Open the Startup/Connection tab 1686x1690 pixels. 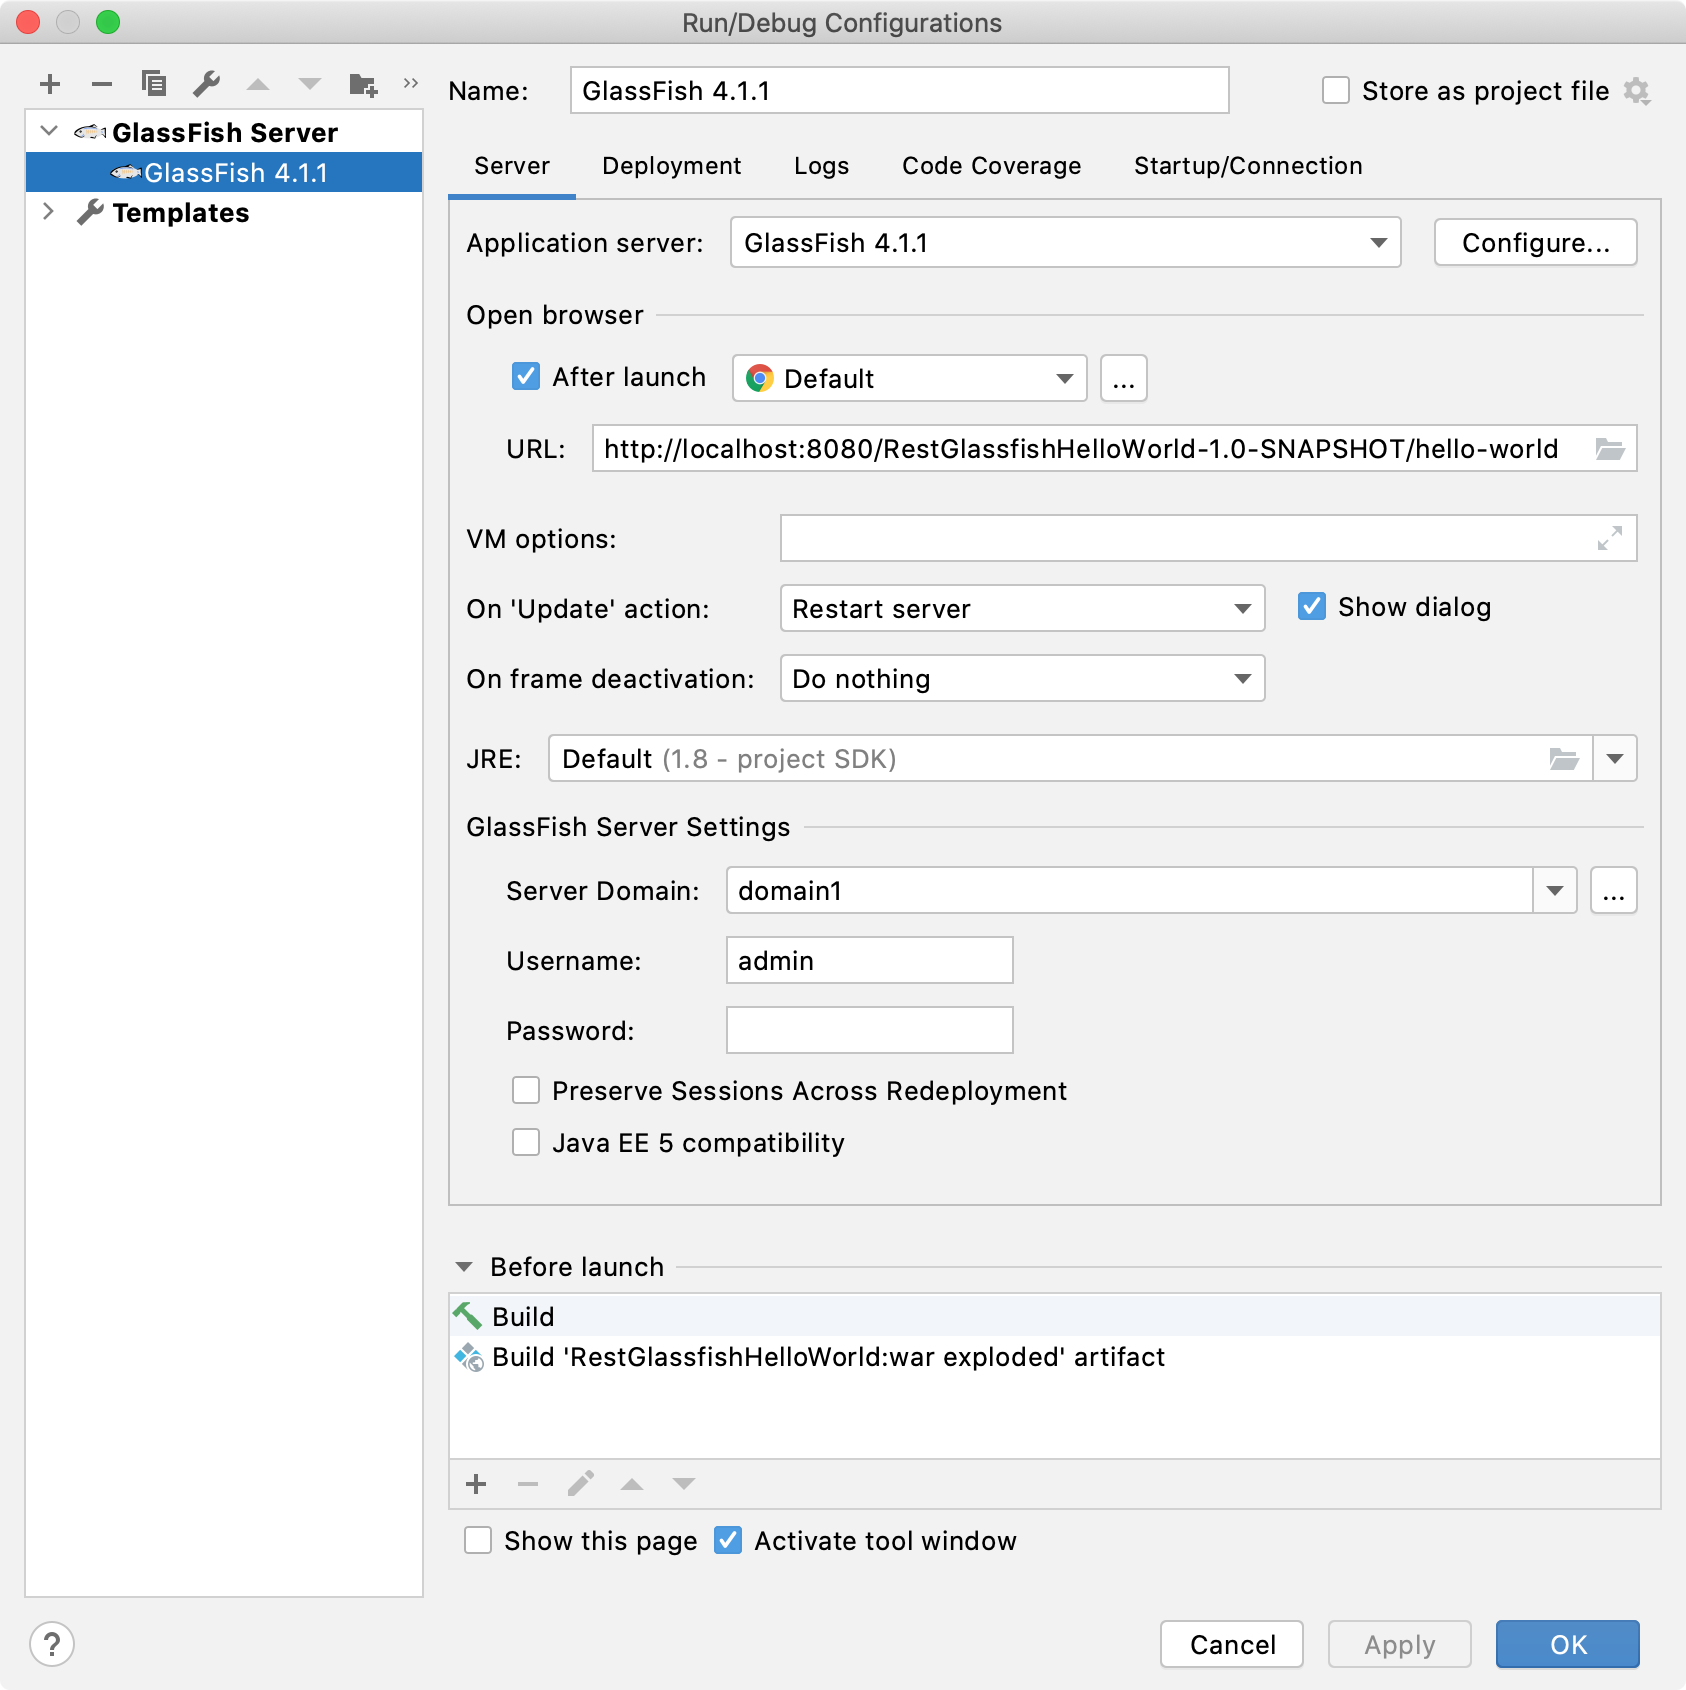tap(1247, 166)
